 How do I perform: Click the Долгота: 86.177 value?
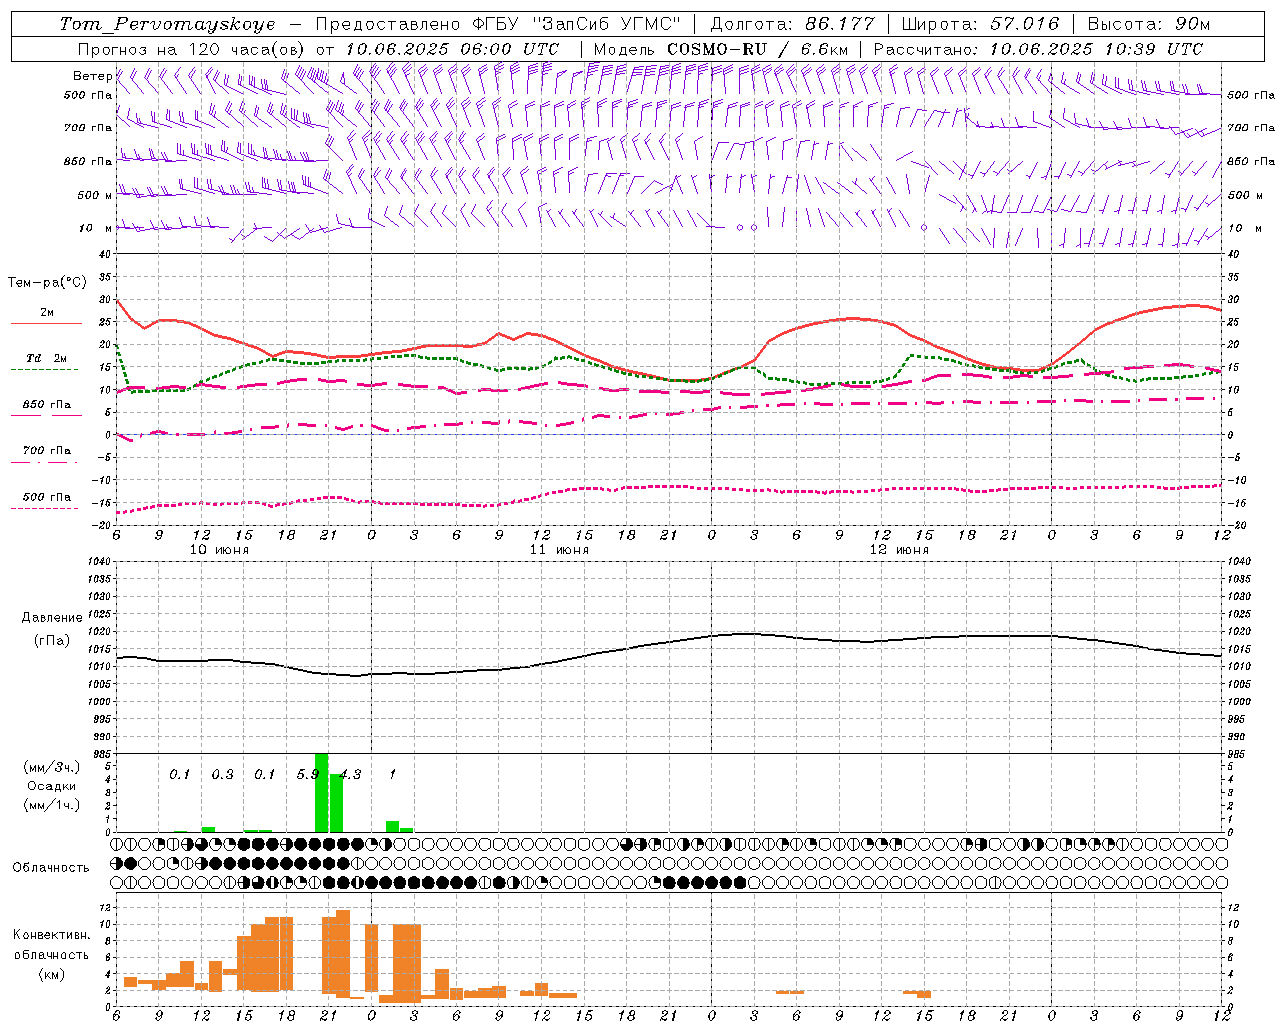793,24
